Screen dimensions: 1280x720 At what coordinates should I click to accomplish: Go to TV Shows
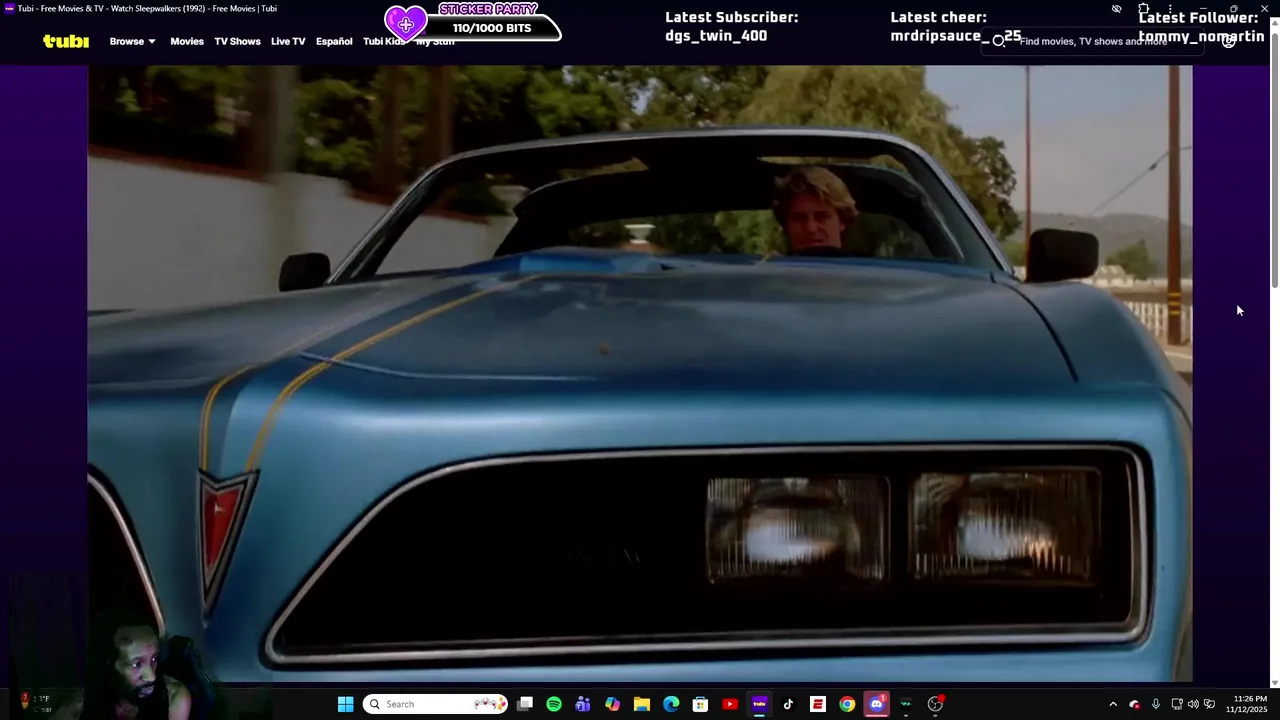(x=237, y=41)
